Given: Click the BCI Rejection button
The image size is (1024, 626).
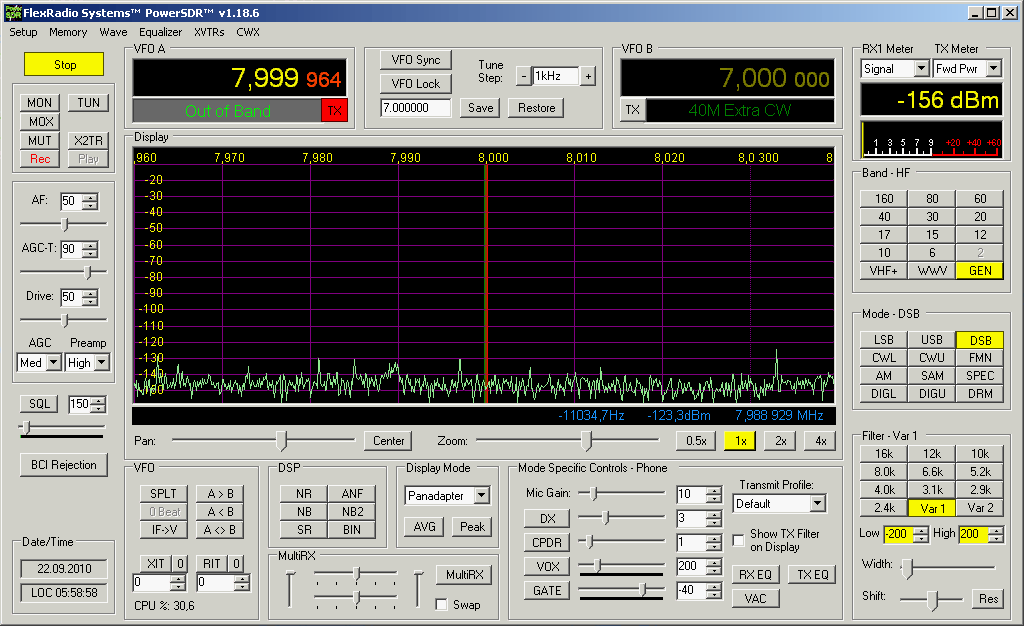Looking at the screenshot, I should click(x=64, y=465).
